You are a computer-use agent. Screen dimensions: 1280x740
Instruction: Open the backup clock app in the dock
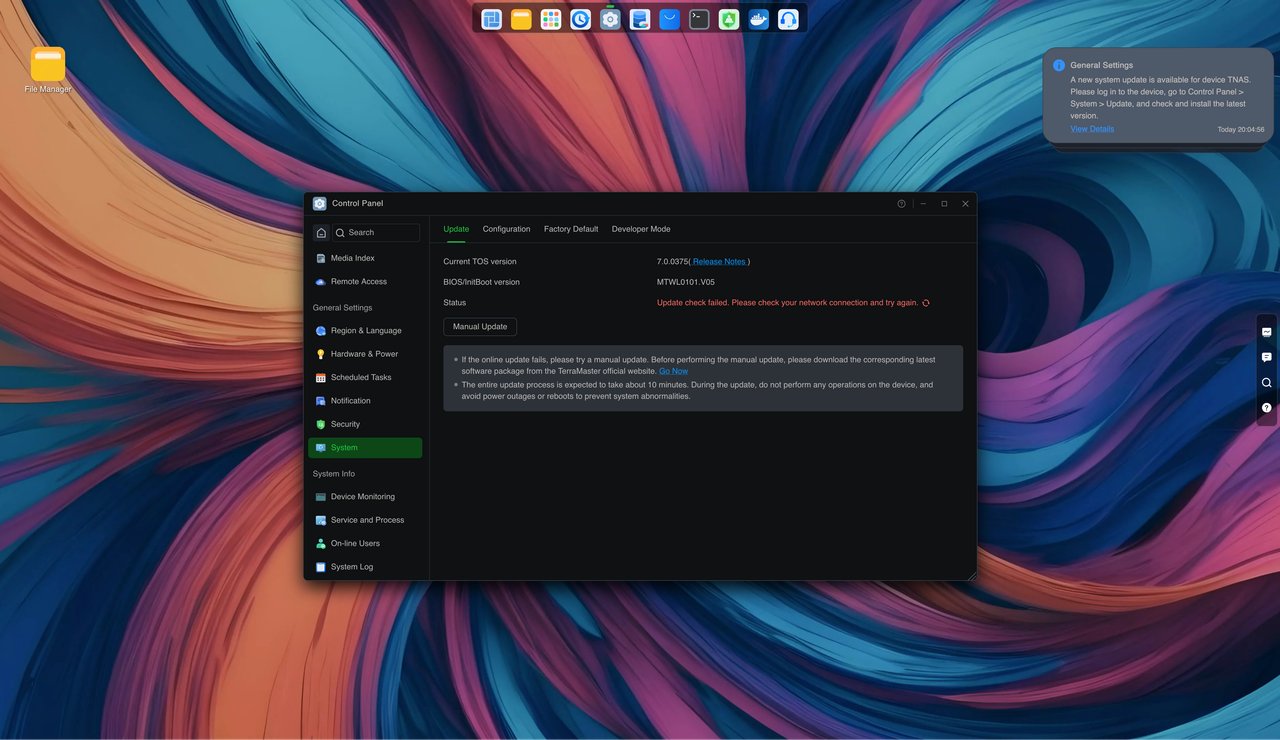click(580, 19)
